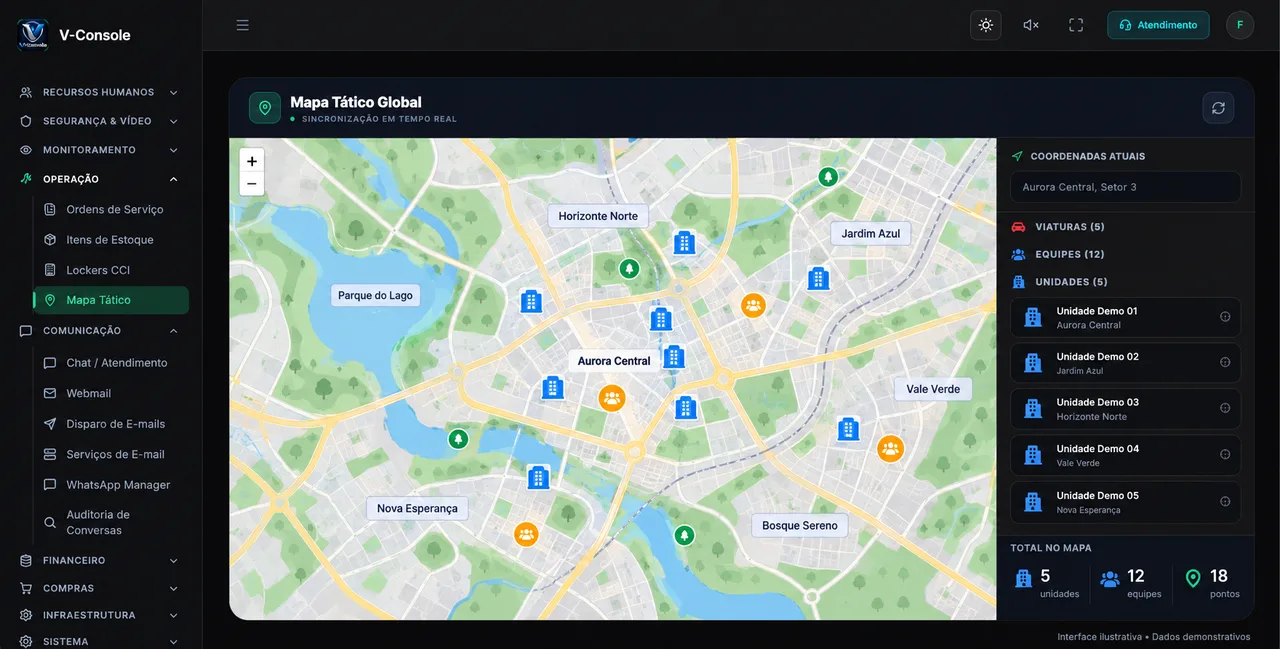Image resolution: width=1280 pixels, height=649 pixels.
Task: Zoom out on the map
Action: (x=252, y=184)
